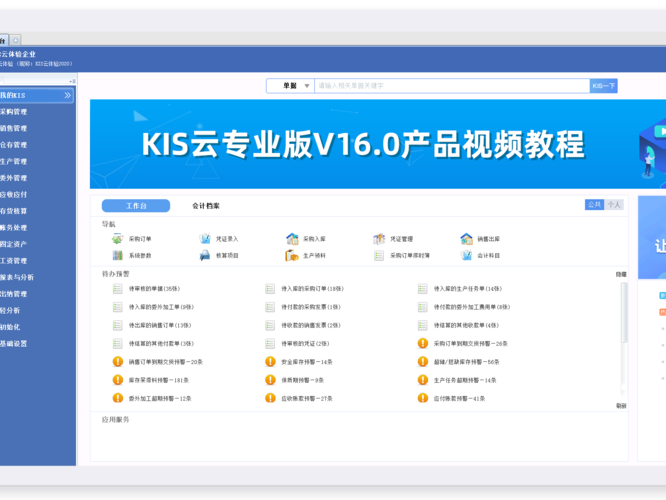Viewport: 666px width, 500px height.
Task: Collapse sidebar with 我的KIS double chevron
Action: (68, 95)
